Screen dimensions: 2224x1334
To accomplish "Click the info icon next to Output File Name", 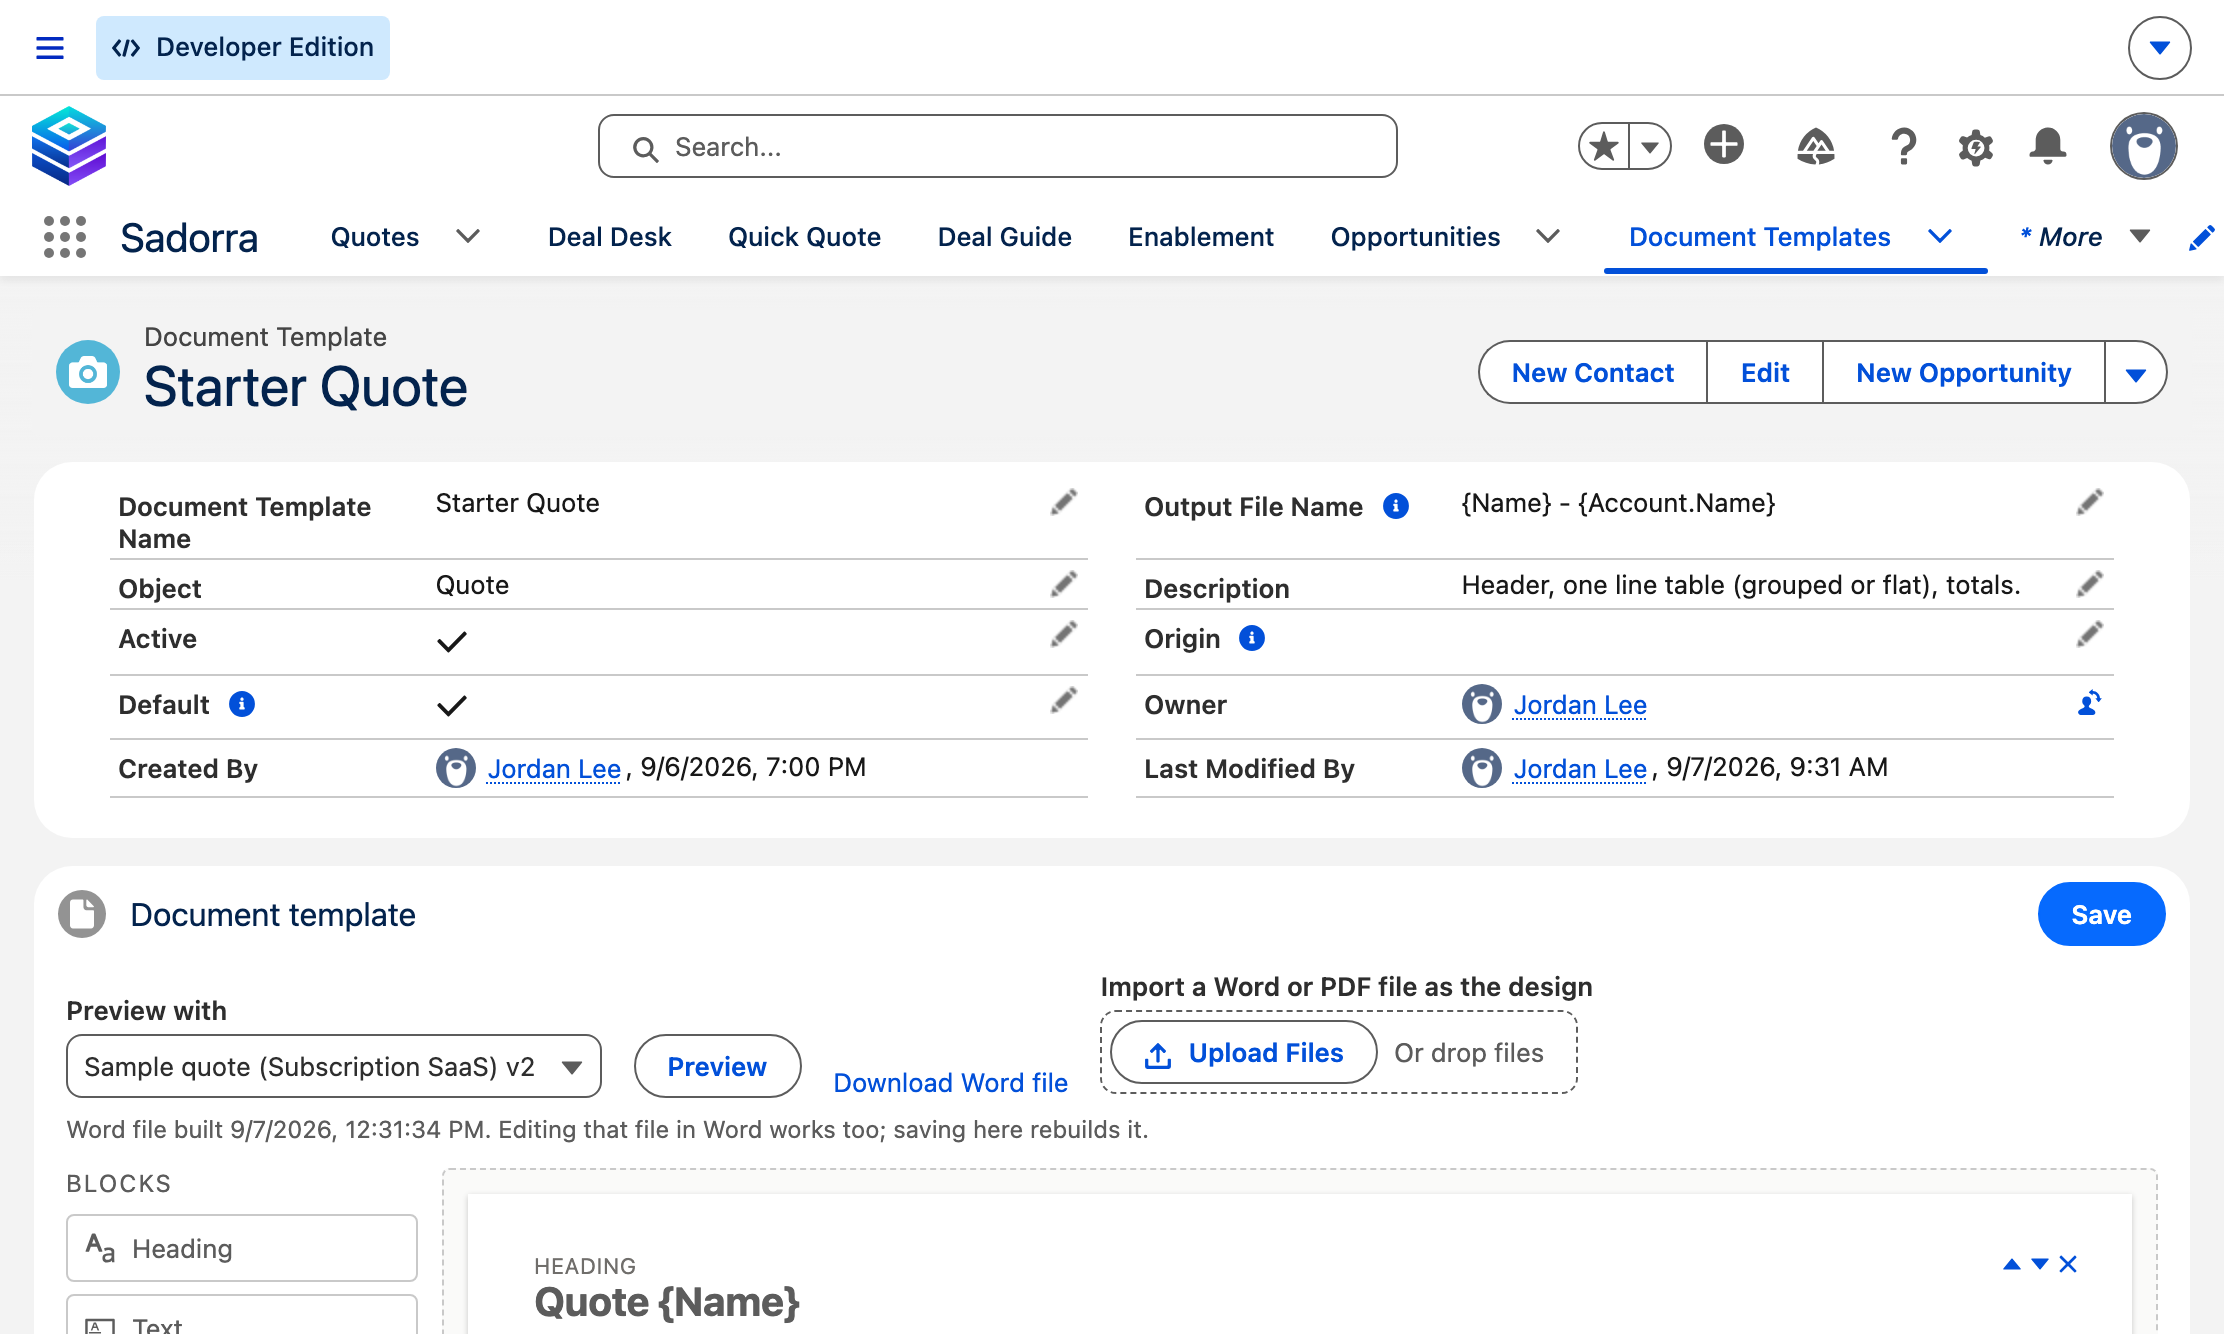I will coord(1396,507).
